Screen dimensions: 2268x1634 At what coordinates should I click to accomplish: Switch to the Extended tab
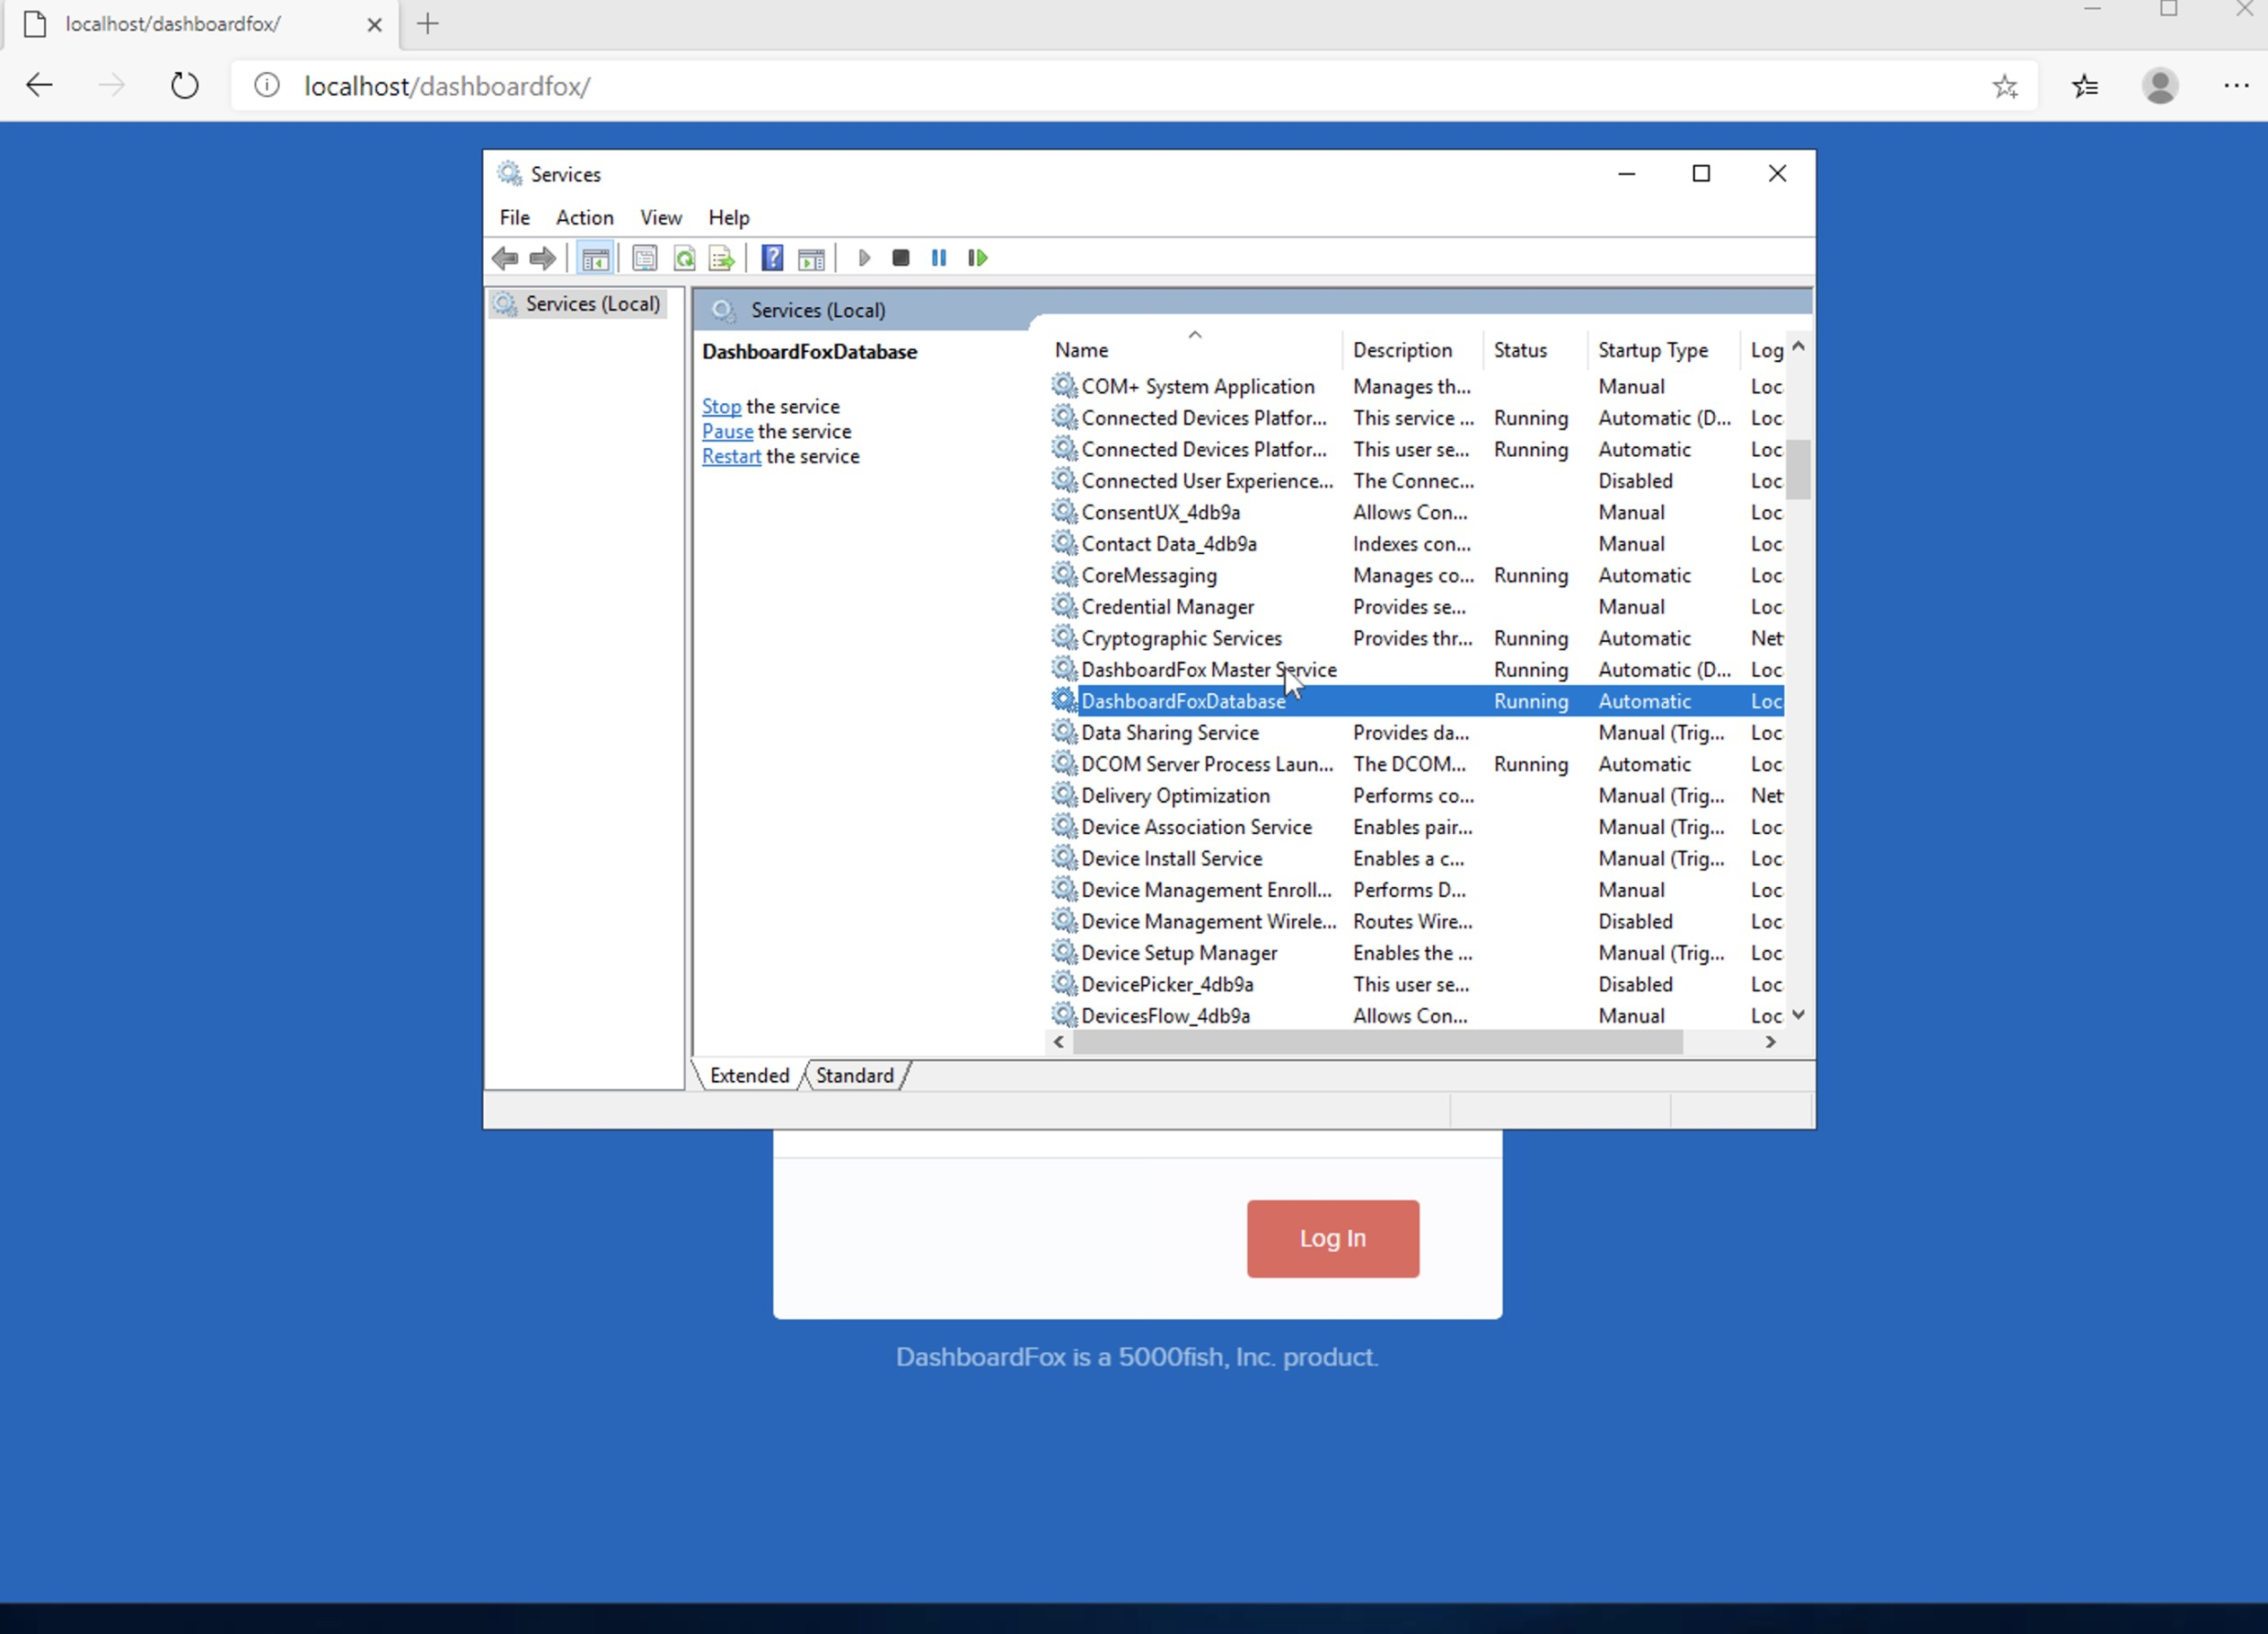(x=749, y=1076)
